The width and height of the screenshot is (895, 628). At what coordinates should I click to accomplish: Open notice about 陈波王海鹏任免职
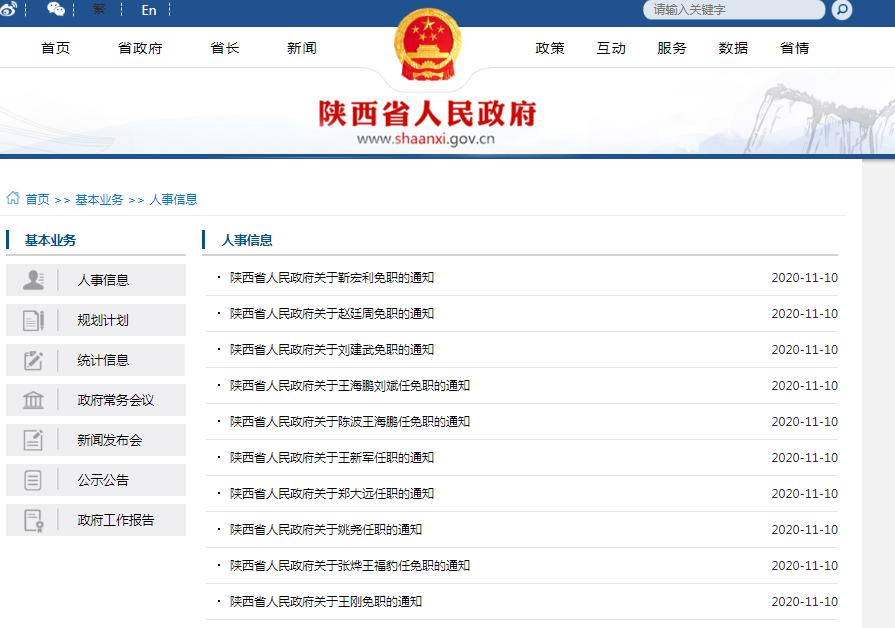point(350,421)
